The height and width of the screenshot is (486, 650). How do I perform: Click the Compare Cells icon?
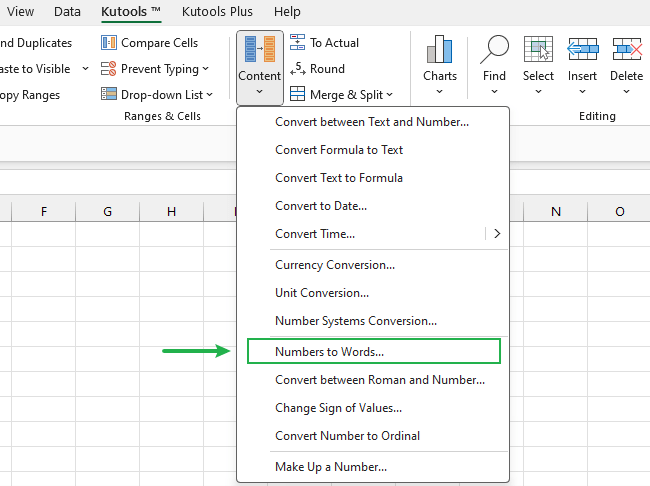click(x=109, y=43)
